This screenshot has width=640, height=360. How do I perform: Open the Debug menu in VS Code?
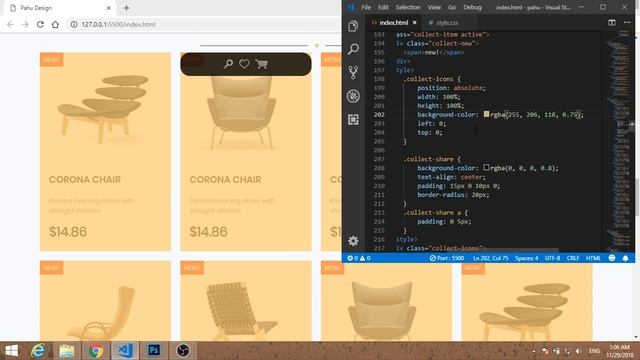(472, 7)
